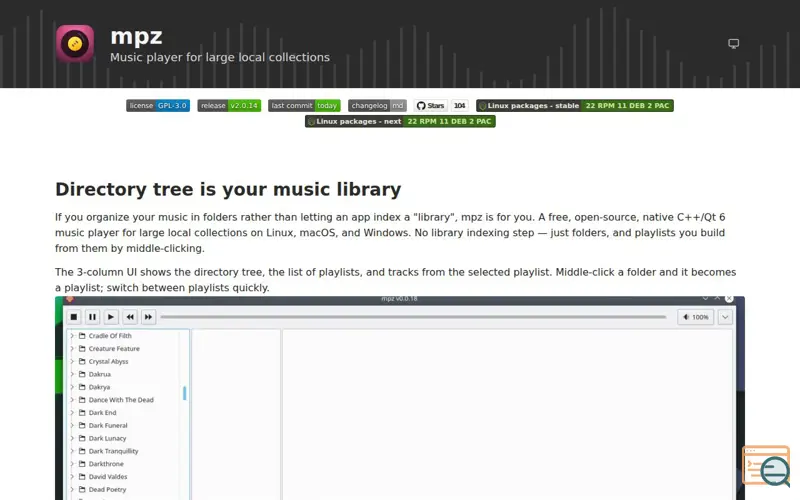Click the Play button in mpz toolbar
Screen dimensions: 800x500
pyautogui.click(x=111, y=317)
